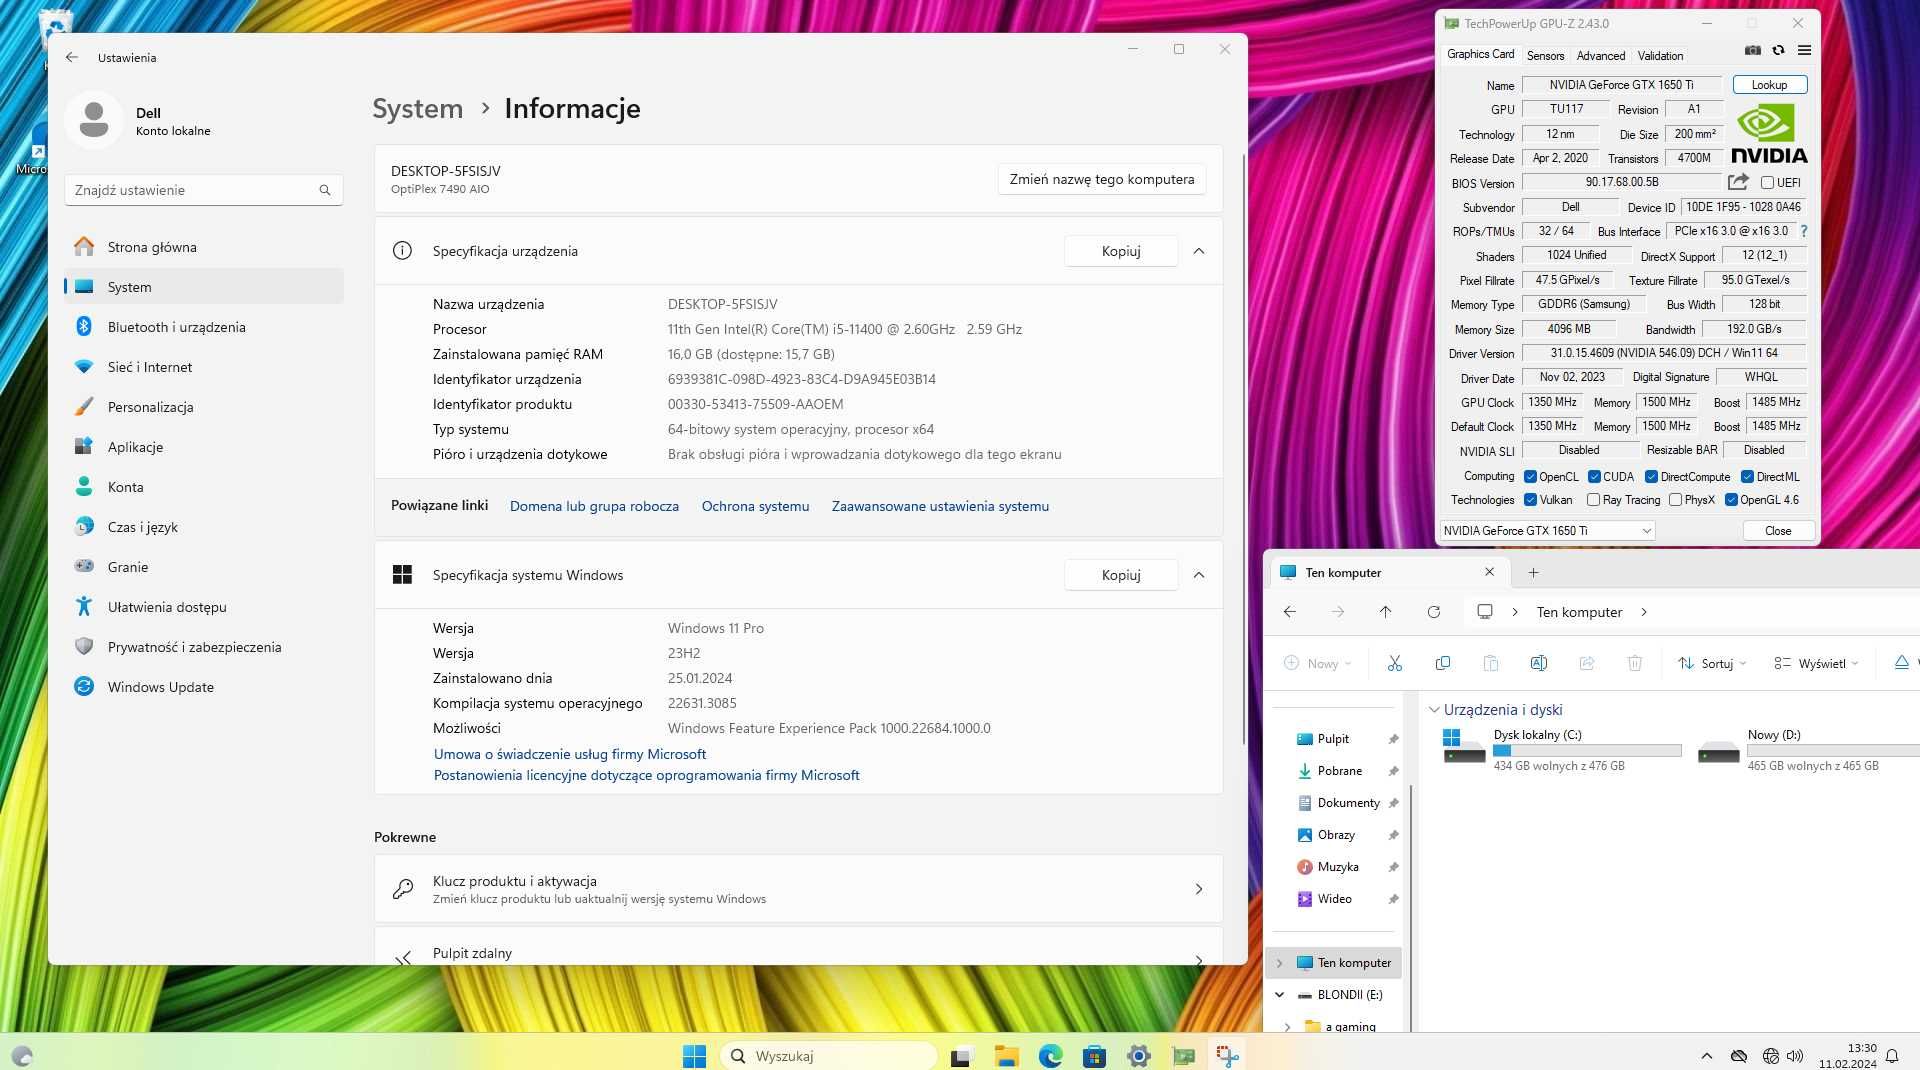
Task: Click the Nowy (D:) drive usage bar
Action: click(1833, 750)
